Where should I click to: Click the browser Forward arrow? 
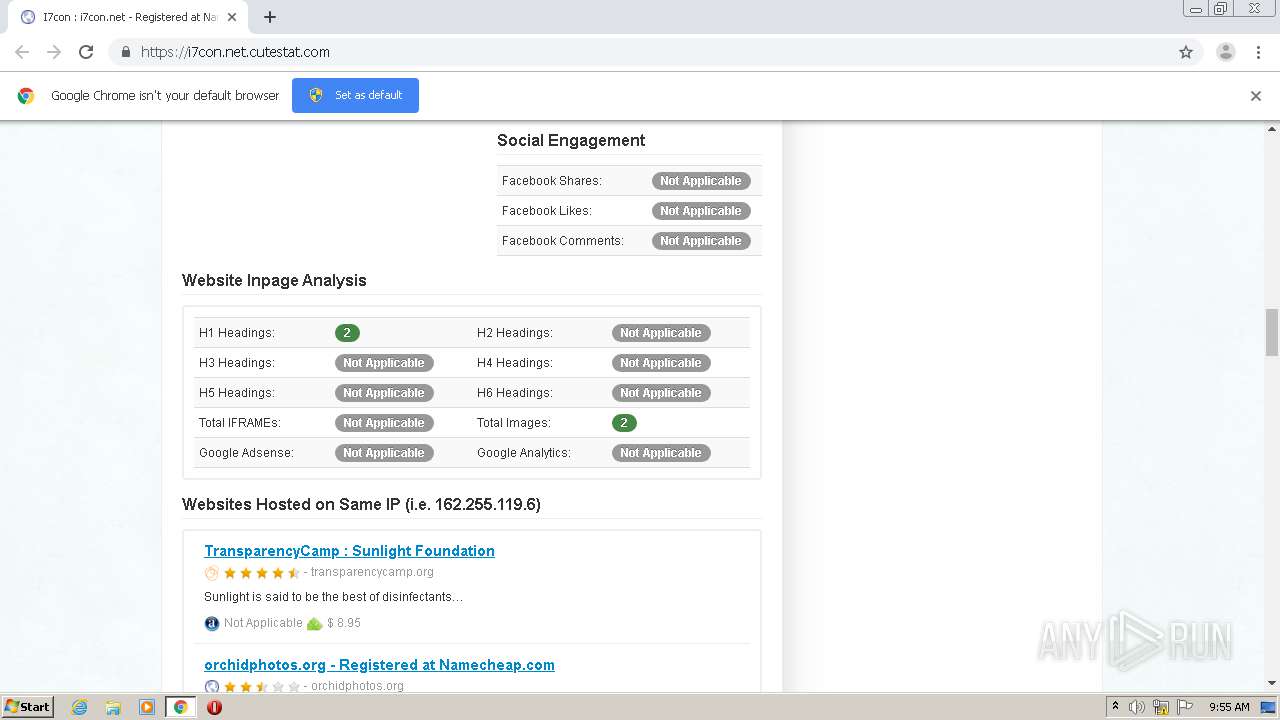click(54, 52)
